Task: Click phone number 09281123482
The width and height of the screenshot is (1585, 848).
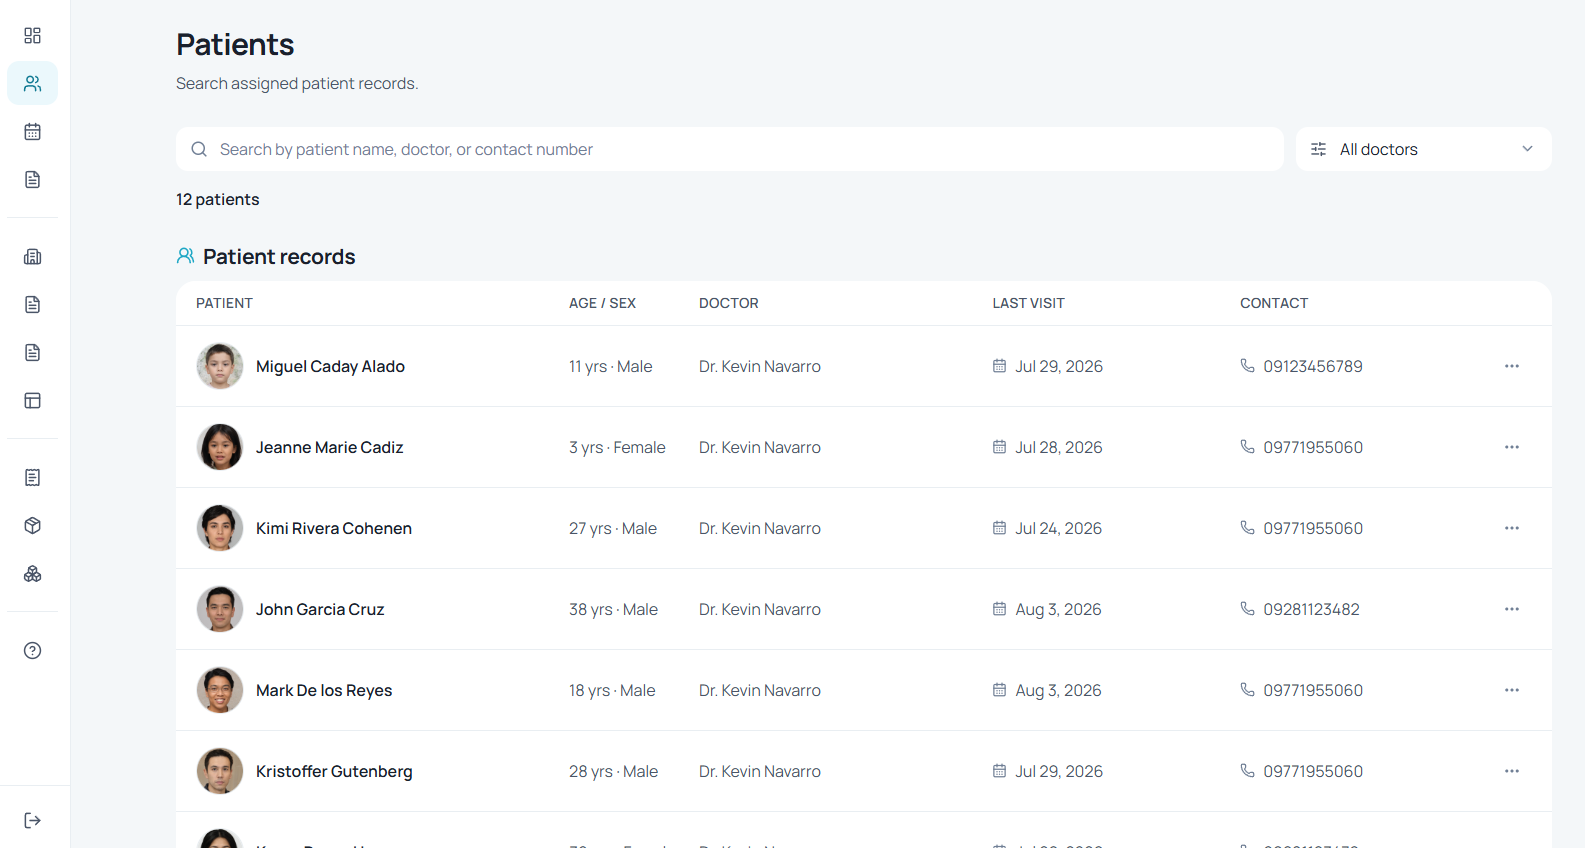Action: (x=1311, y=609)
